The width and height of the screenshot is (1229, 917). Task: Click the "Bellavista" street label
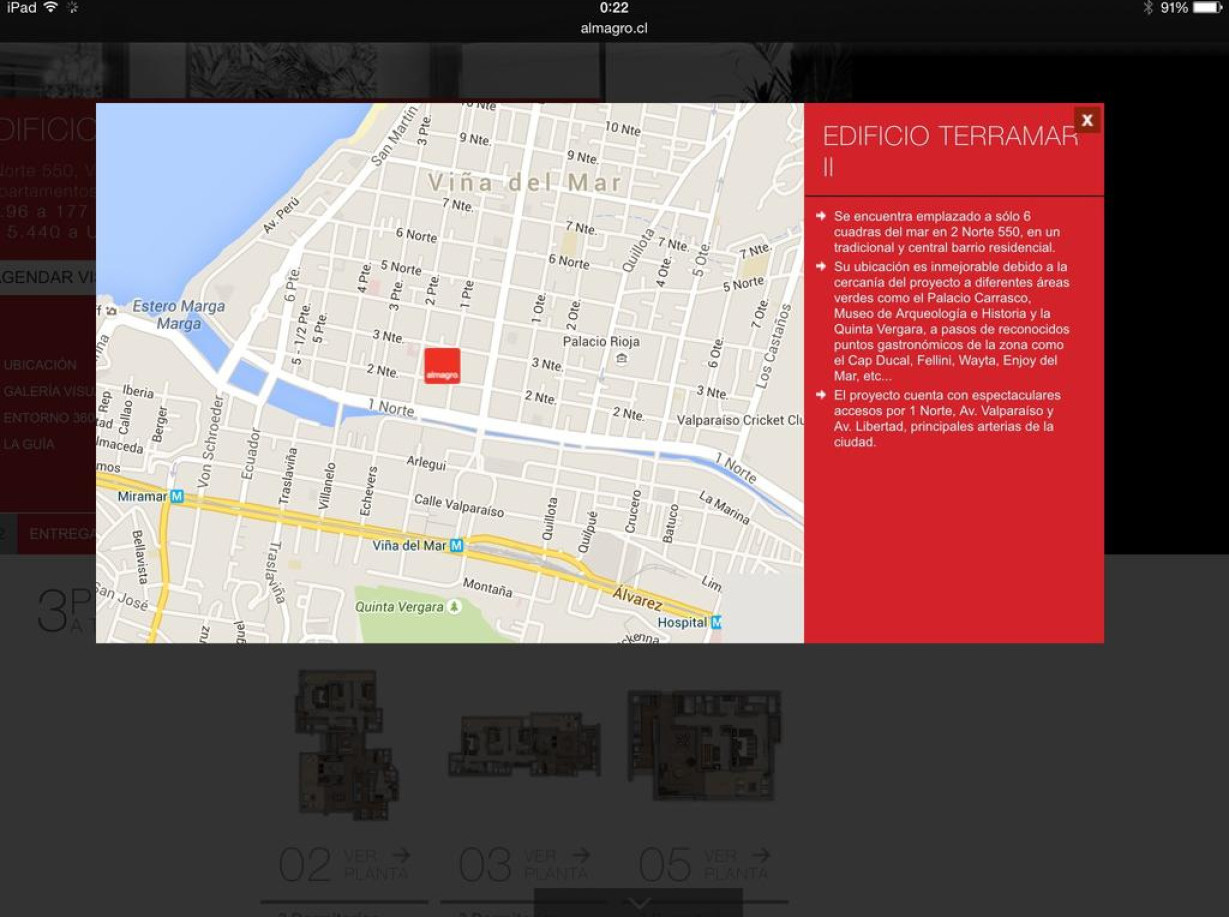pos(140,557)
